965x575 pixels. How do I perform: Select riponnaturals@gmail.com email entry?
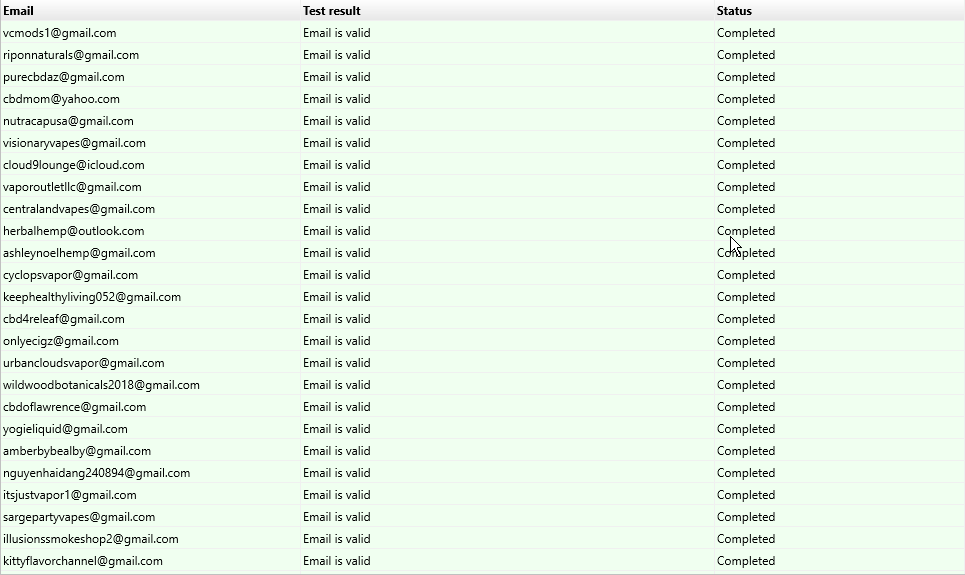[x=71, y=55]
